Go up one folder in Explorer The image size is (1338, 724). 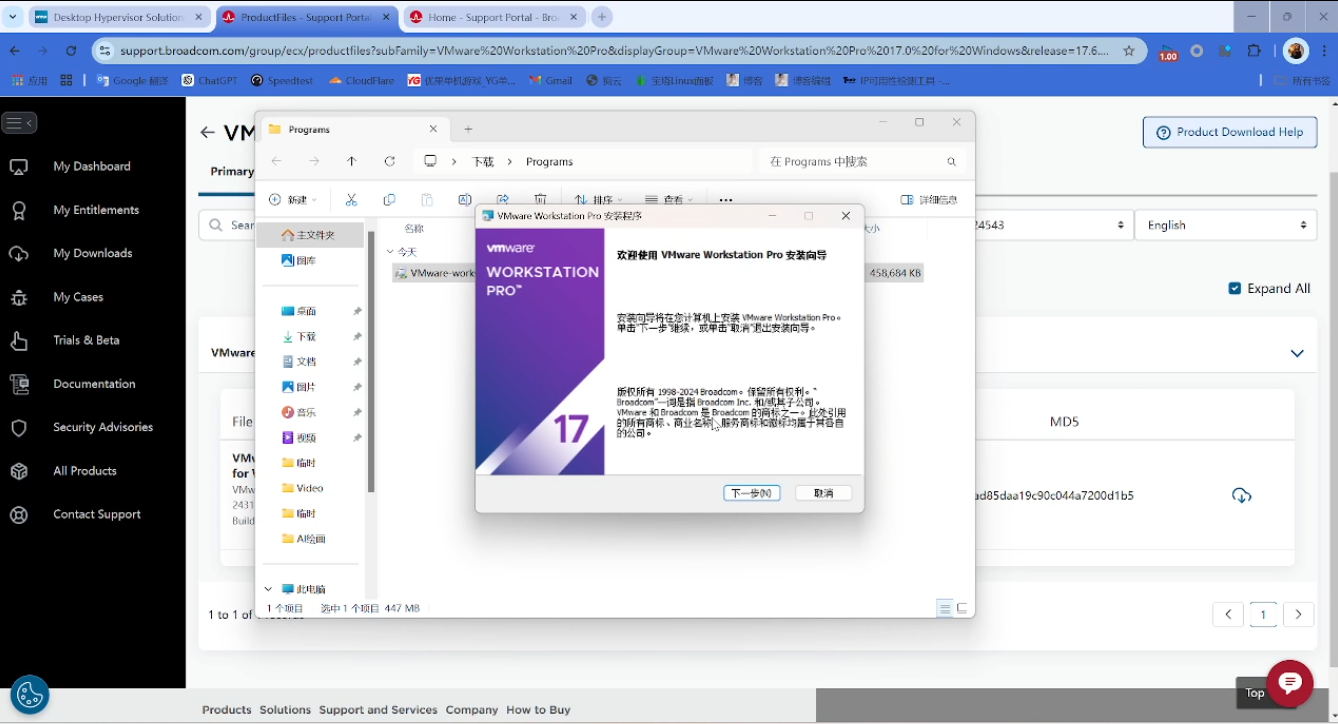[351, 161]
